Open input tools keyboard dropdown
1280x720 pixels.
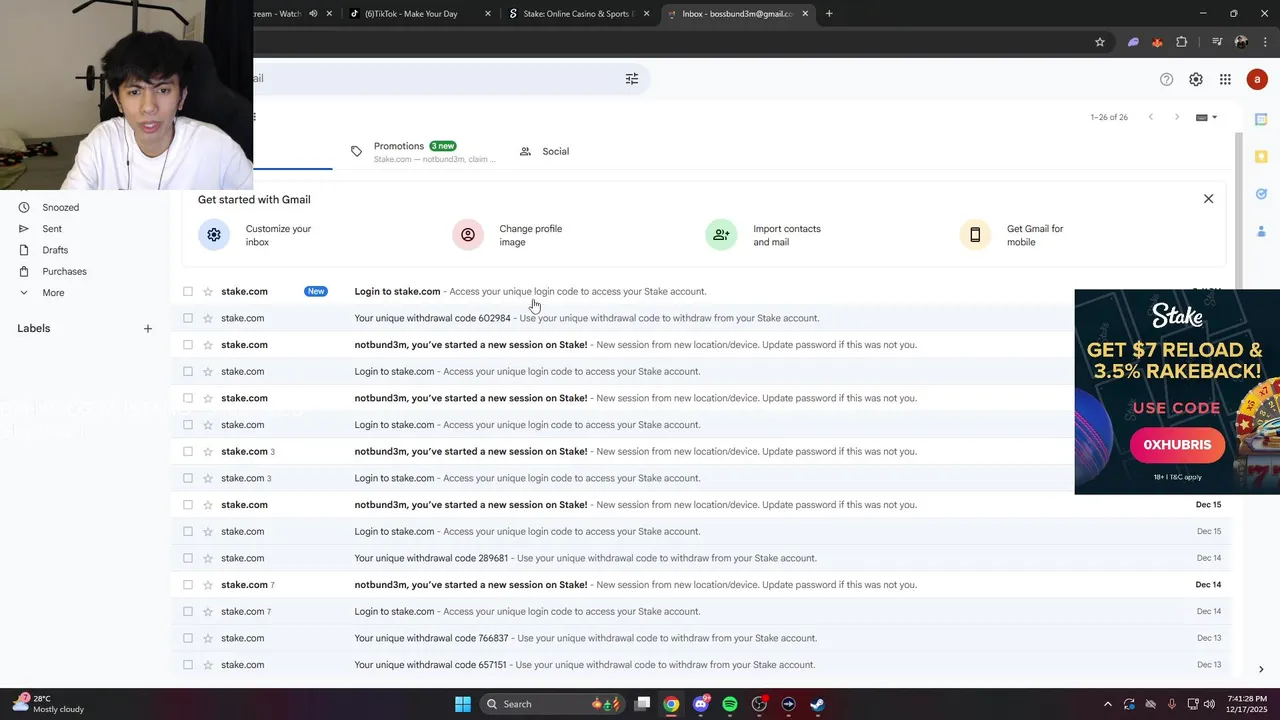[1207, 117]
